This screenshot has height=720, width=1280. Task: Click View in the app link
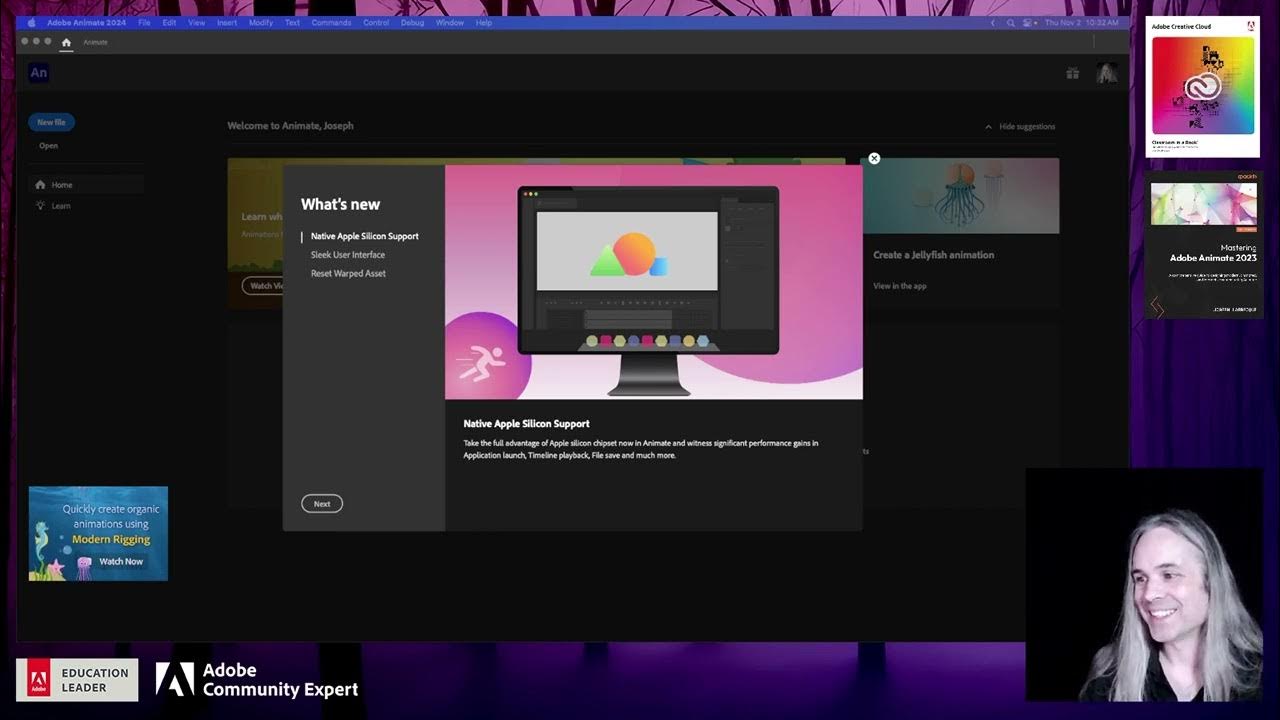900,286
